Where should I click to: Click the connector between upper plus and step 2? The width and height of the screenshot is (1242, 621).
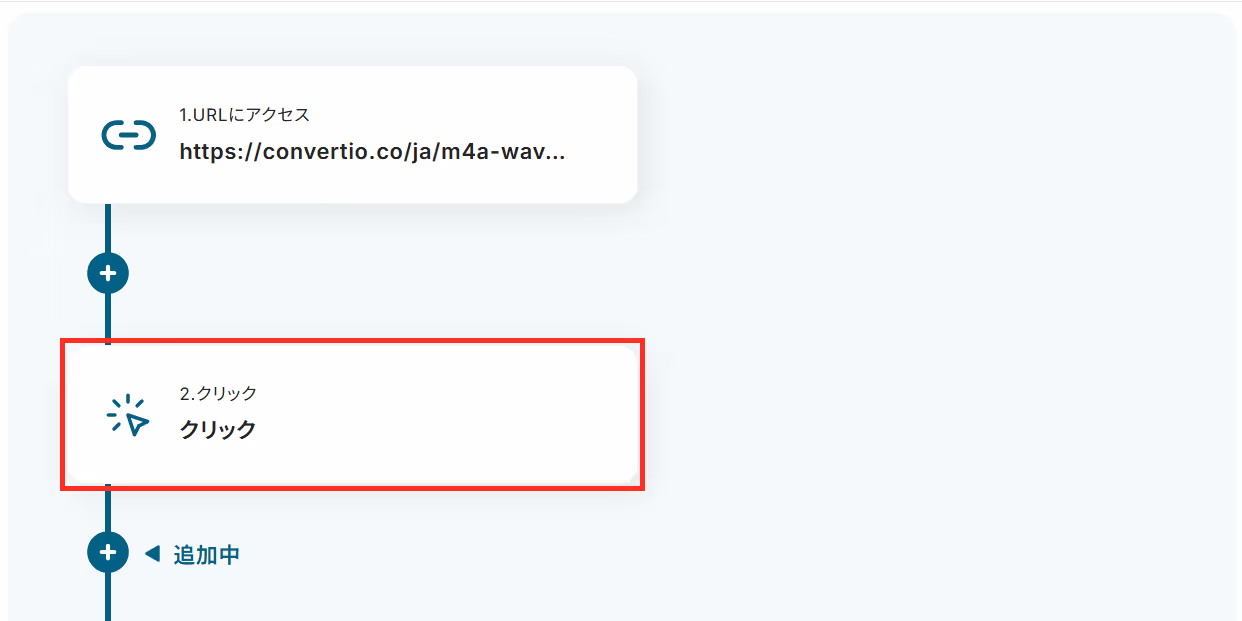tap(108, 316)
